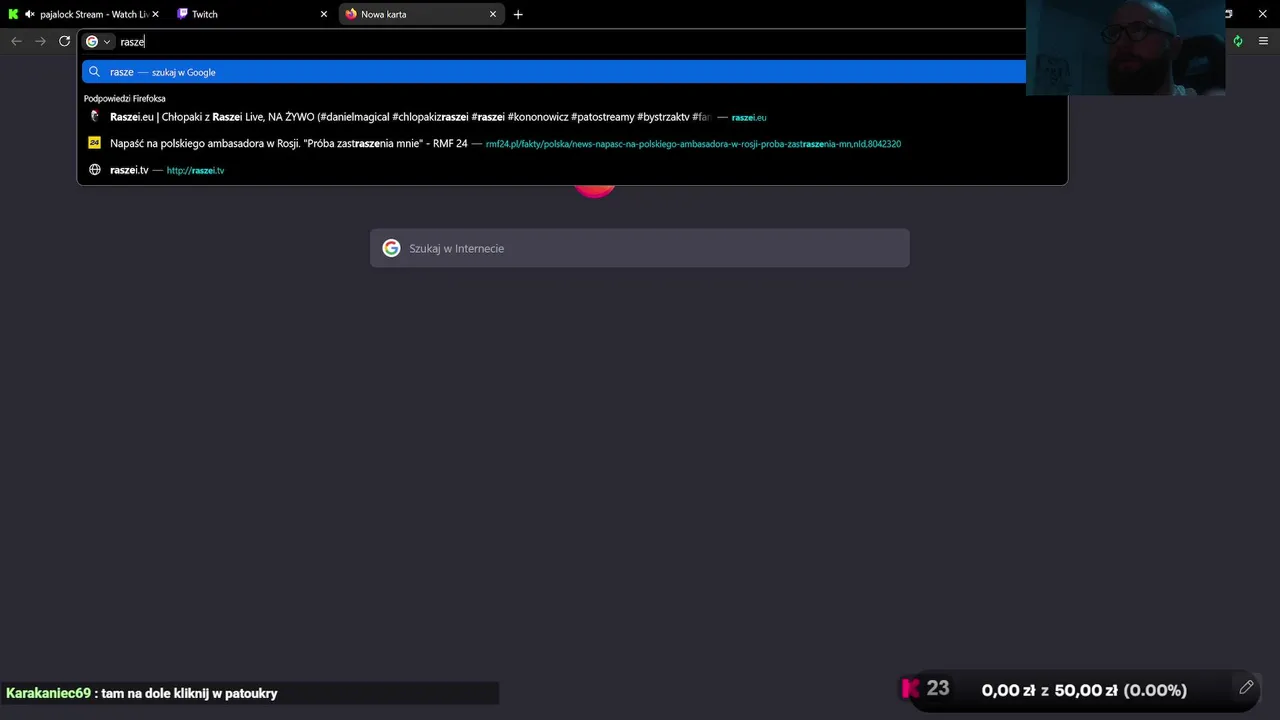
Task: Open the RMF 24 ambassador article suggestion
Action: 572,143
